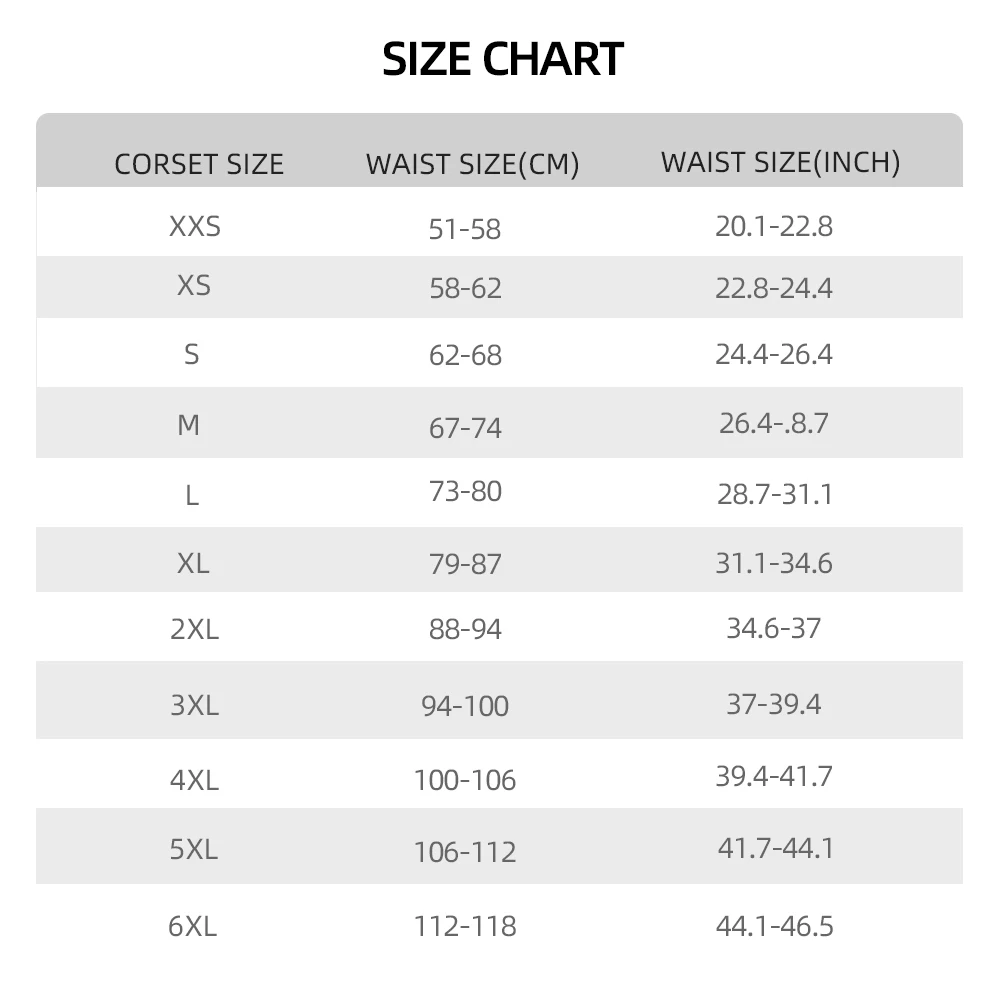Select the 2XL size cell

point(194,629)
